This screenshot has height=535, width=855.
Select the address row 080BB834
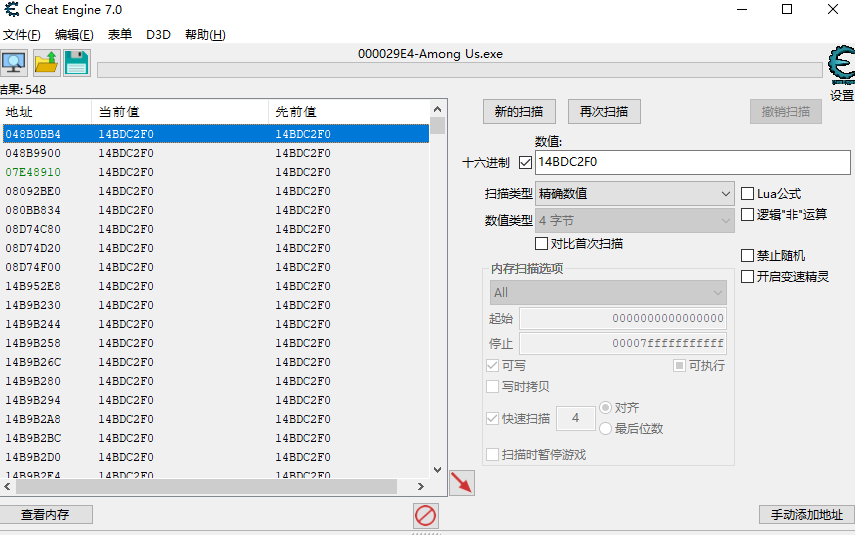[216, 211]
